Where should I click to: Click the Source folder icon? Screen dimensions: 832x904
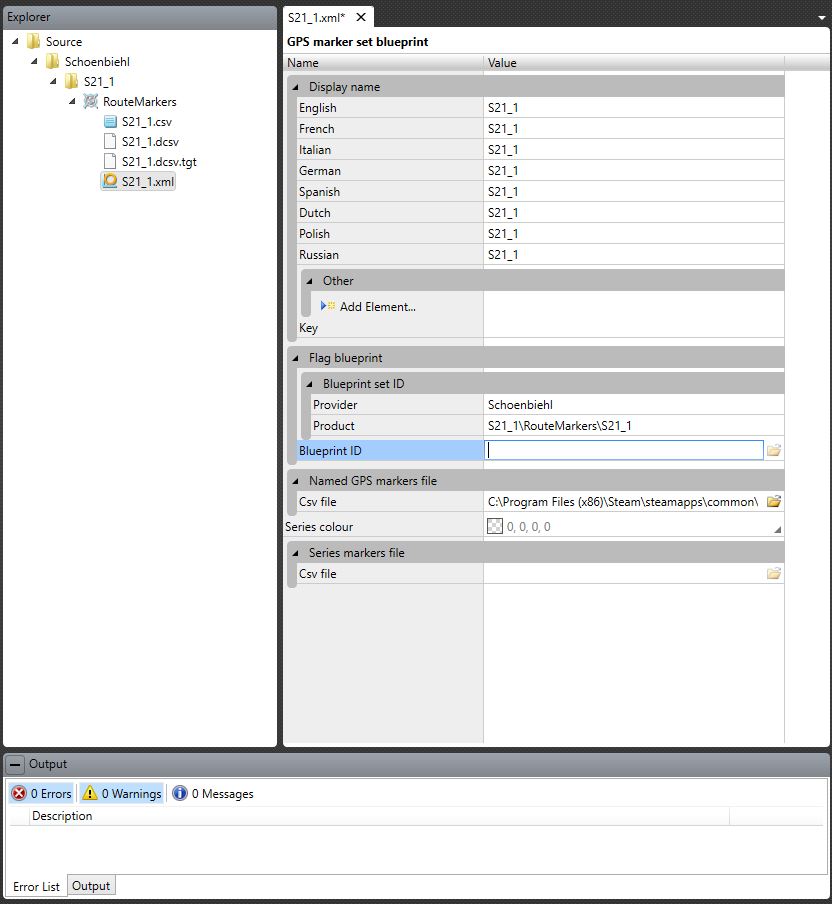[x=34, y=42]
